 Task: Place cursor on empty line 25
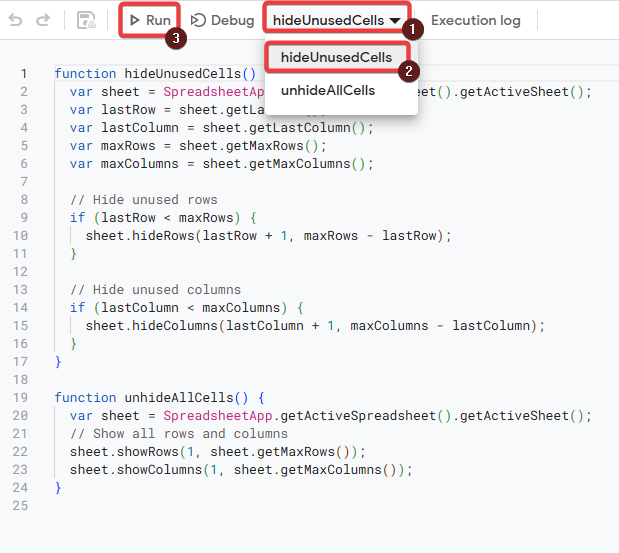tap(200, 506)
